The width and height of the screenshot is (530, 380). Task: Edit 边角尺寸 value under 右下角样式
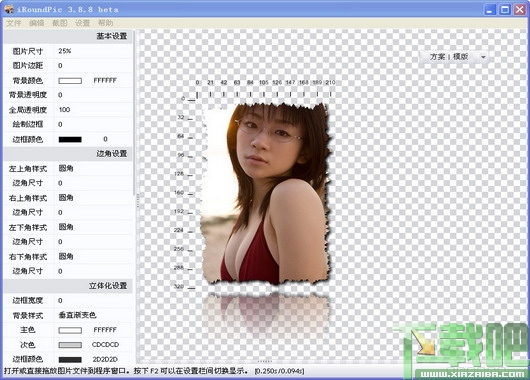click(93, 271)
